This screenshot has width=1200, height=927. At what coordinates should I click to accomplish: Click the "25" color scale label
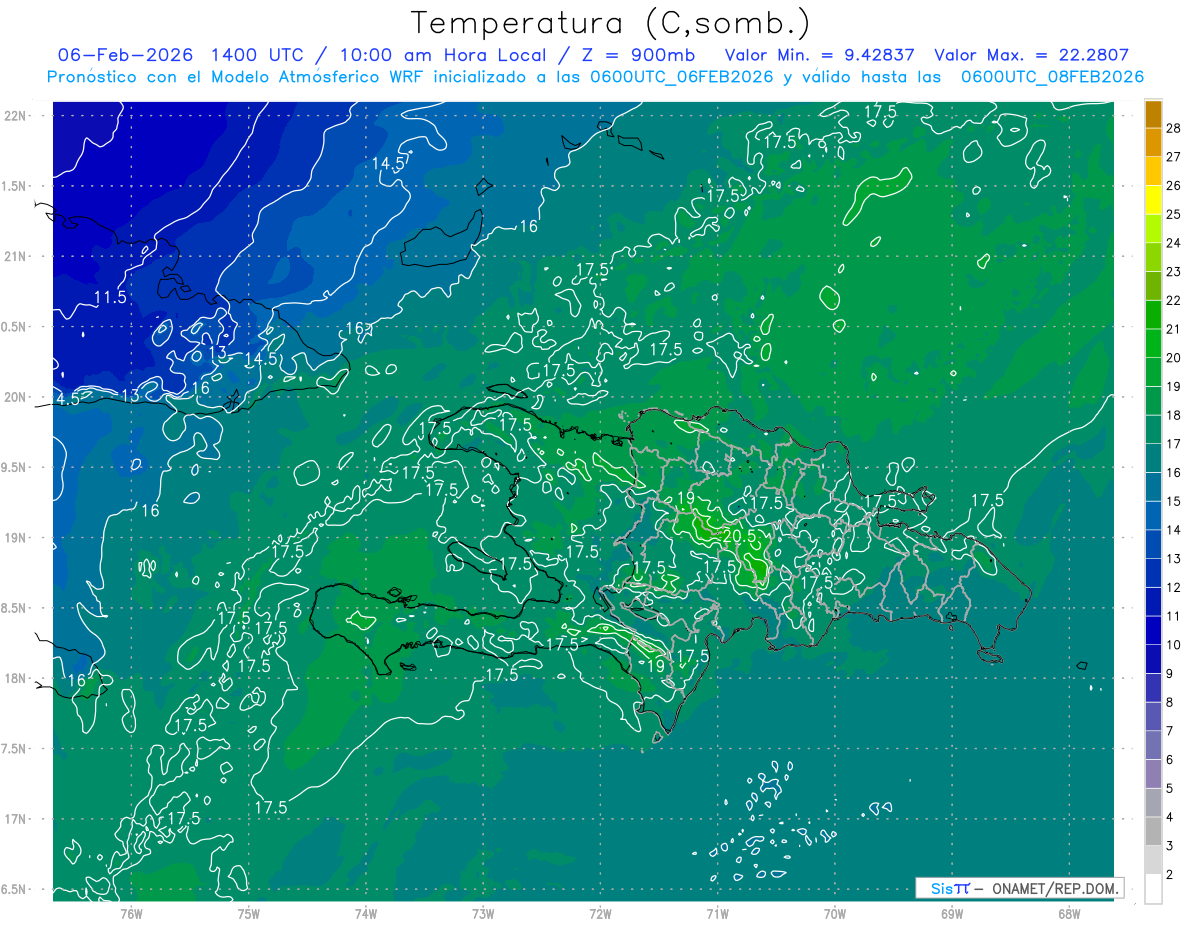1175,214
